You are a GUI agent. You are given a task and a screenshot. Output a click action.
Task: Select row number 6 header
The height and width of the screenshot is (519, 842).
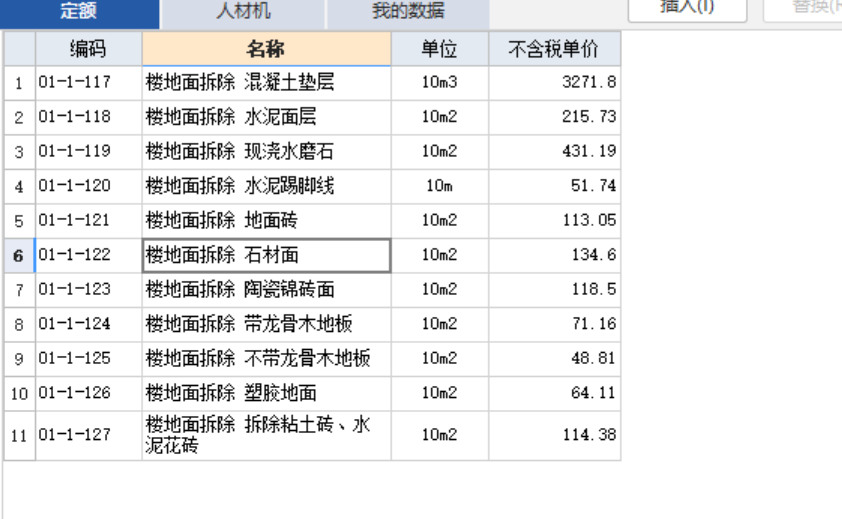(19, 255)
